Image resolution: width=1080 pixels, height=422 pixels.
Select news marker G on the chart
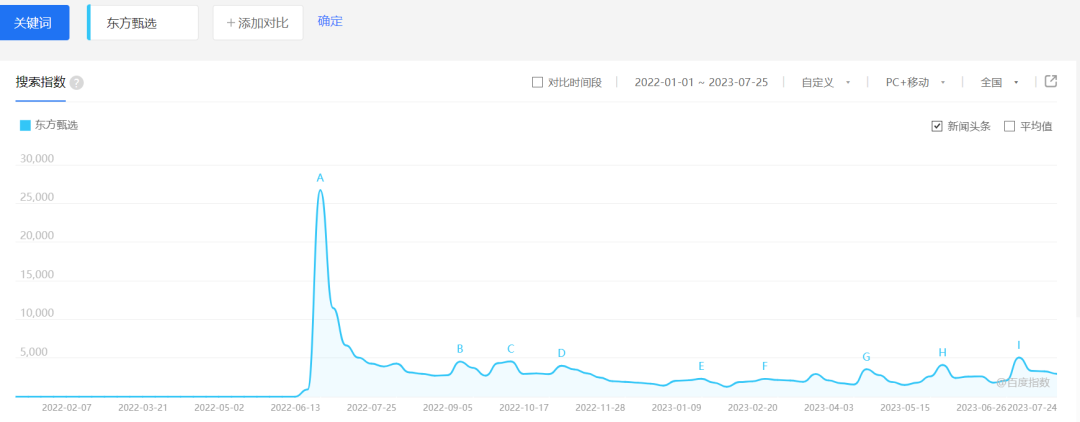(x=866, y=357)
